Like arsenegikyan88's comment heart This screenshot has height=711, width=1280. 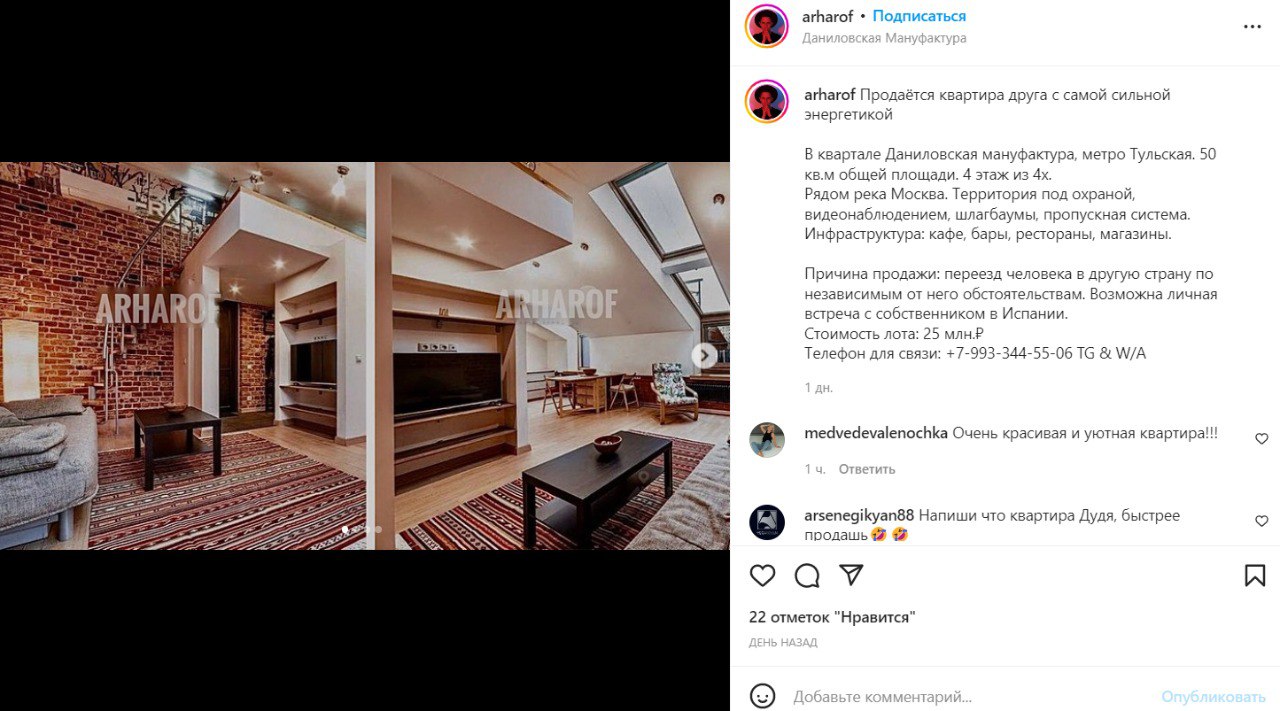tap(1261, 521)
